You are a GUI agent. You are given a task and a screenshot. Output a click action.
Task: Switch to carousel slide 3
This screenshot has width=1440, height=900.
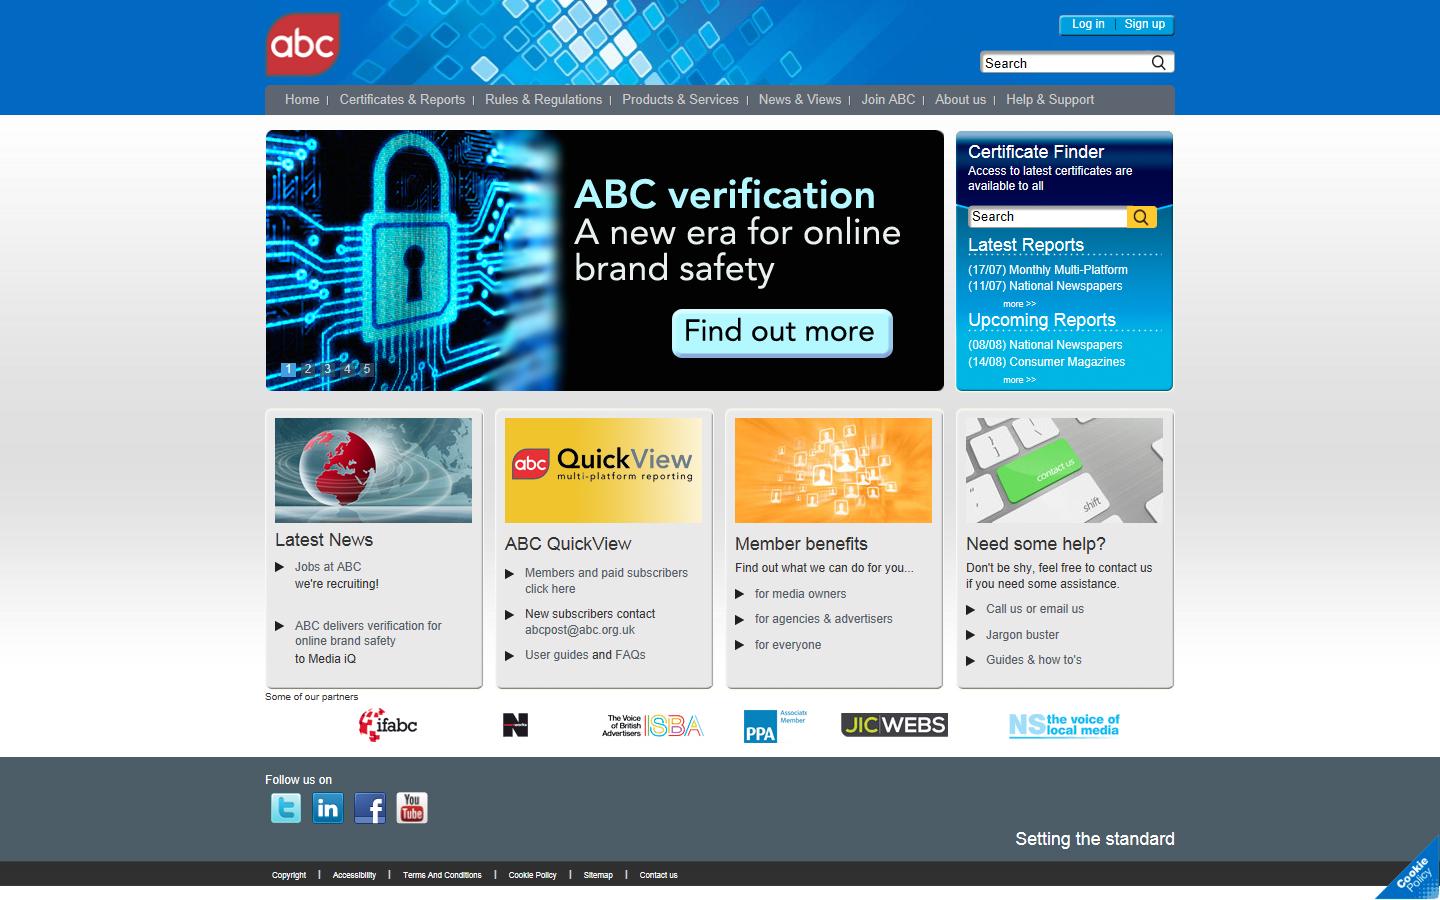(327, 369)
